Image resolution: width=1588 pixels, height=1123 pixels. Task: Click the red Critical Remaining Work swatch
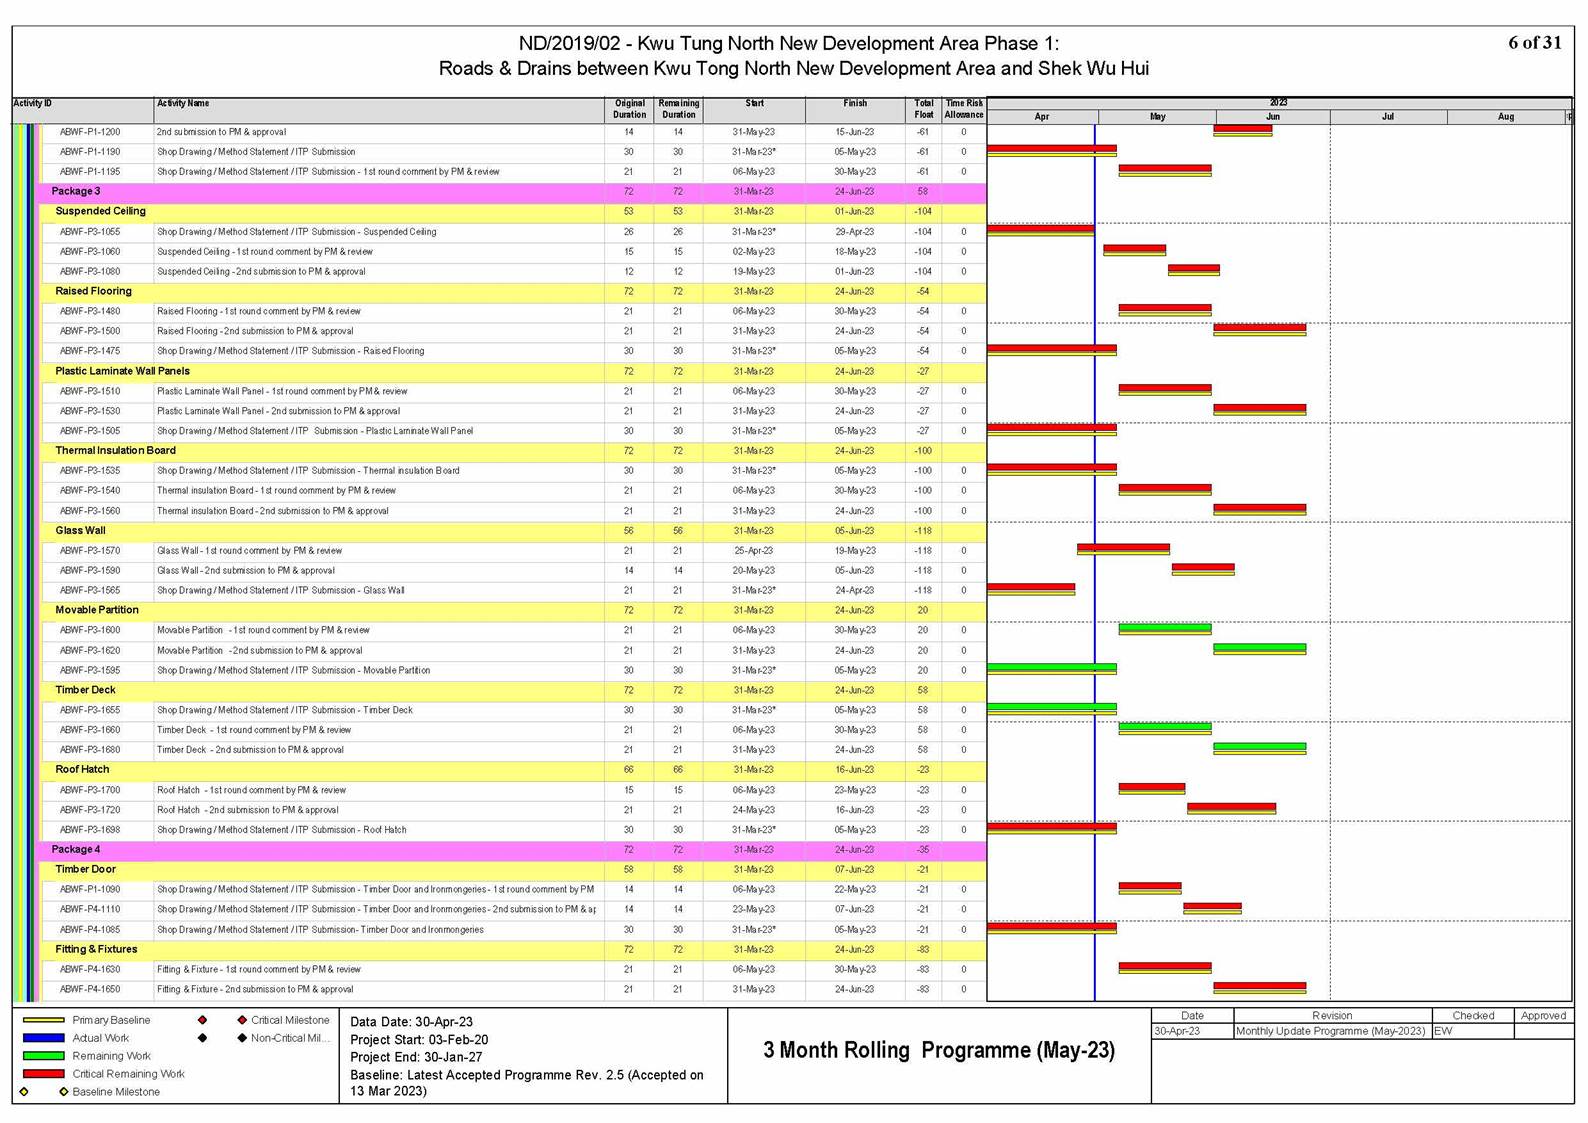point(43,1074)
